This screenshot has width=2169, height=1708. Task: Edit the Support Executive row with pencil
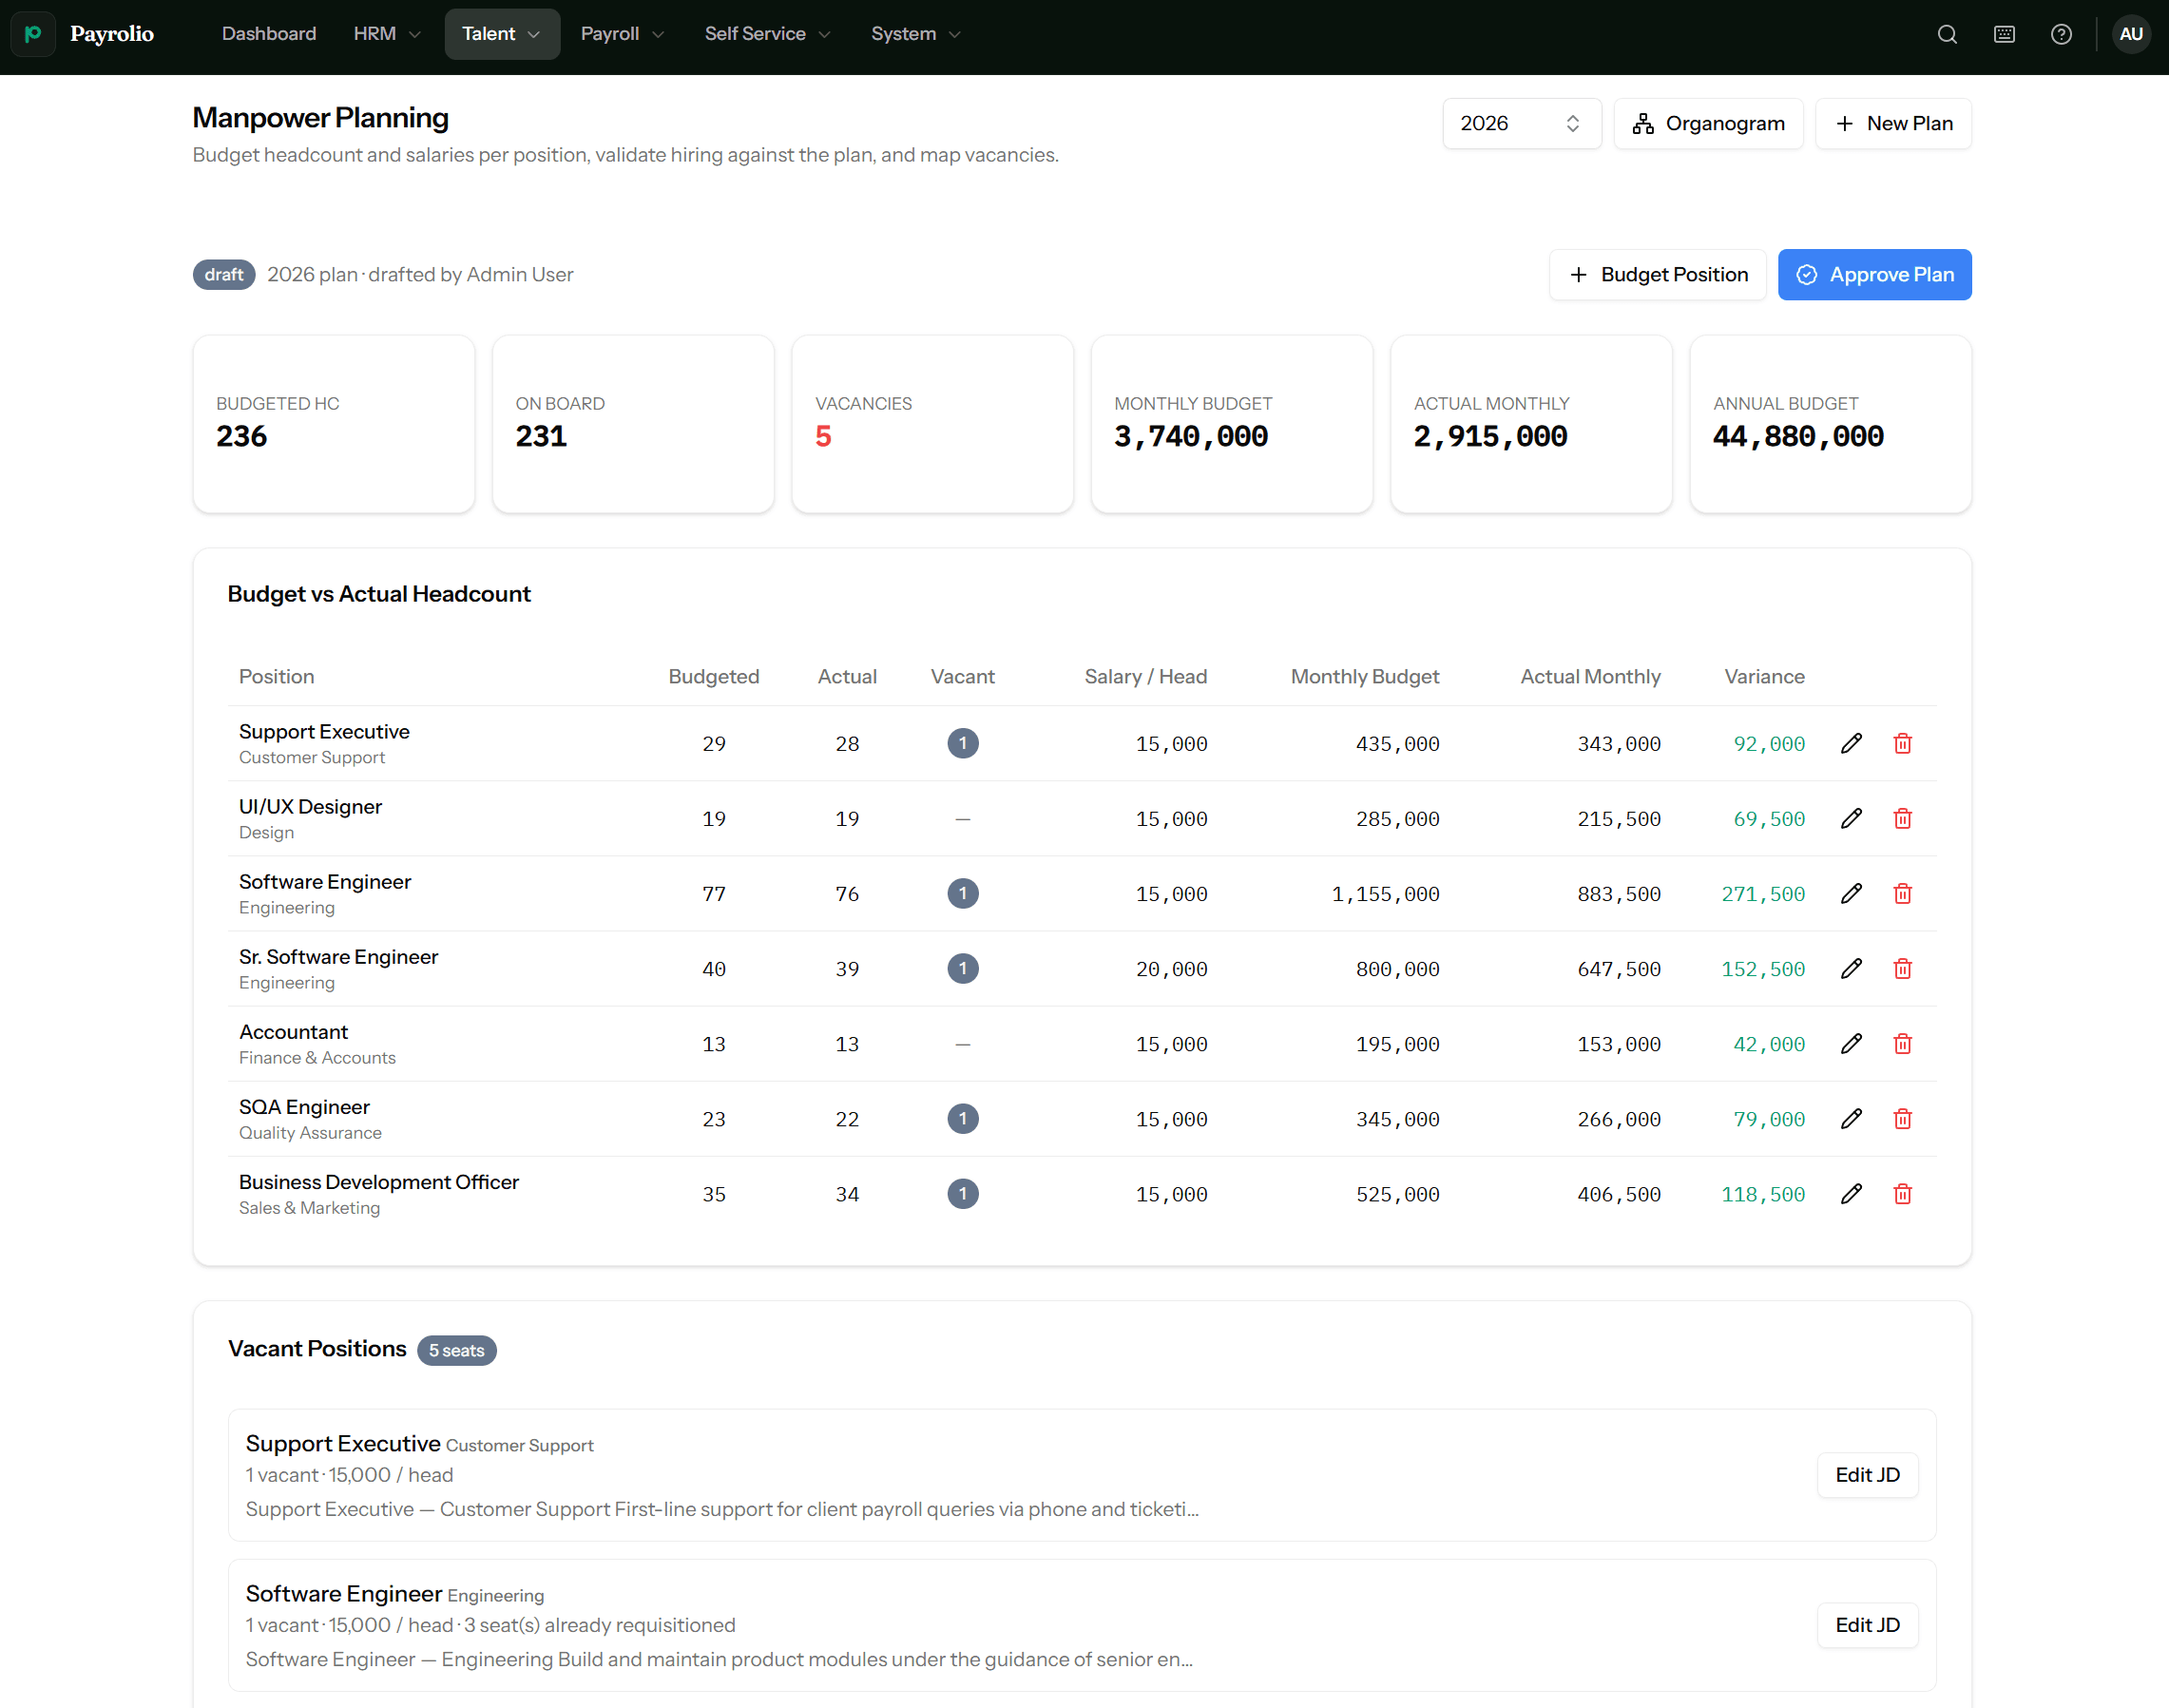tap(1851, 743)
